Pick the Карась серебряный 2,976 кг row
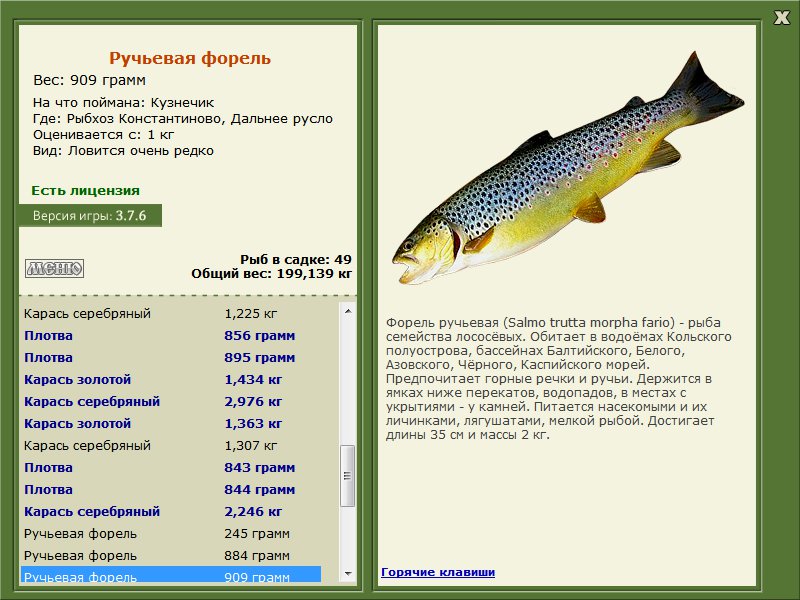This screenshot has height=600, width=800. point(170,402)
